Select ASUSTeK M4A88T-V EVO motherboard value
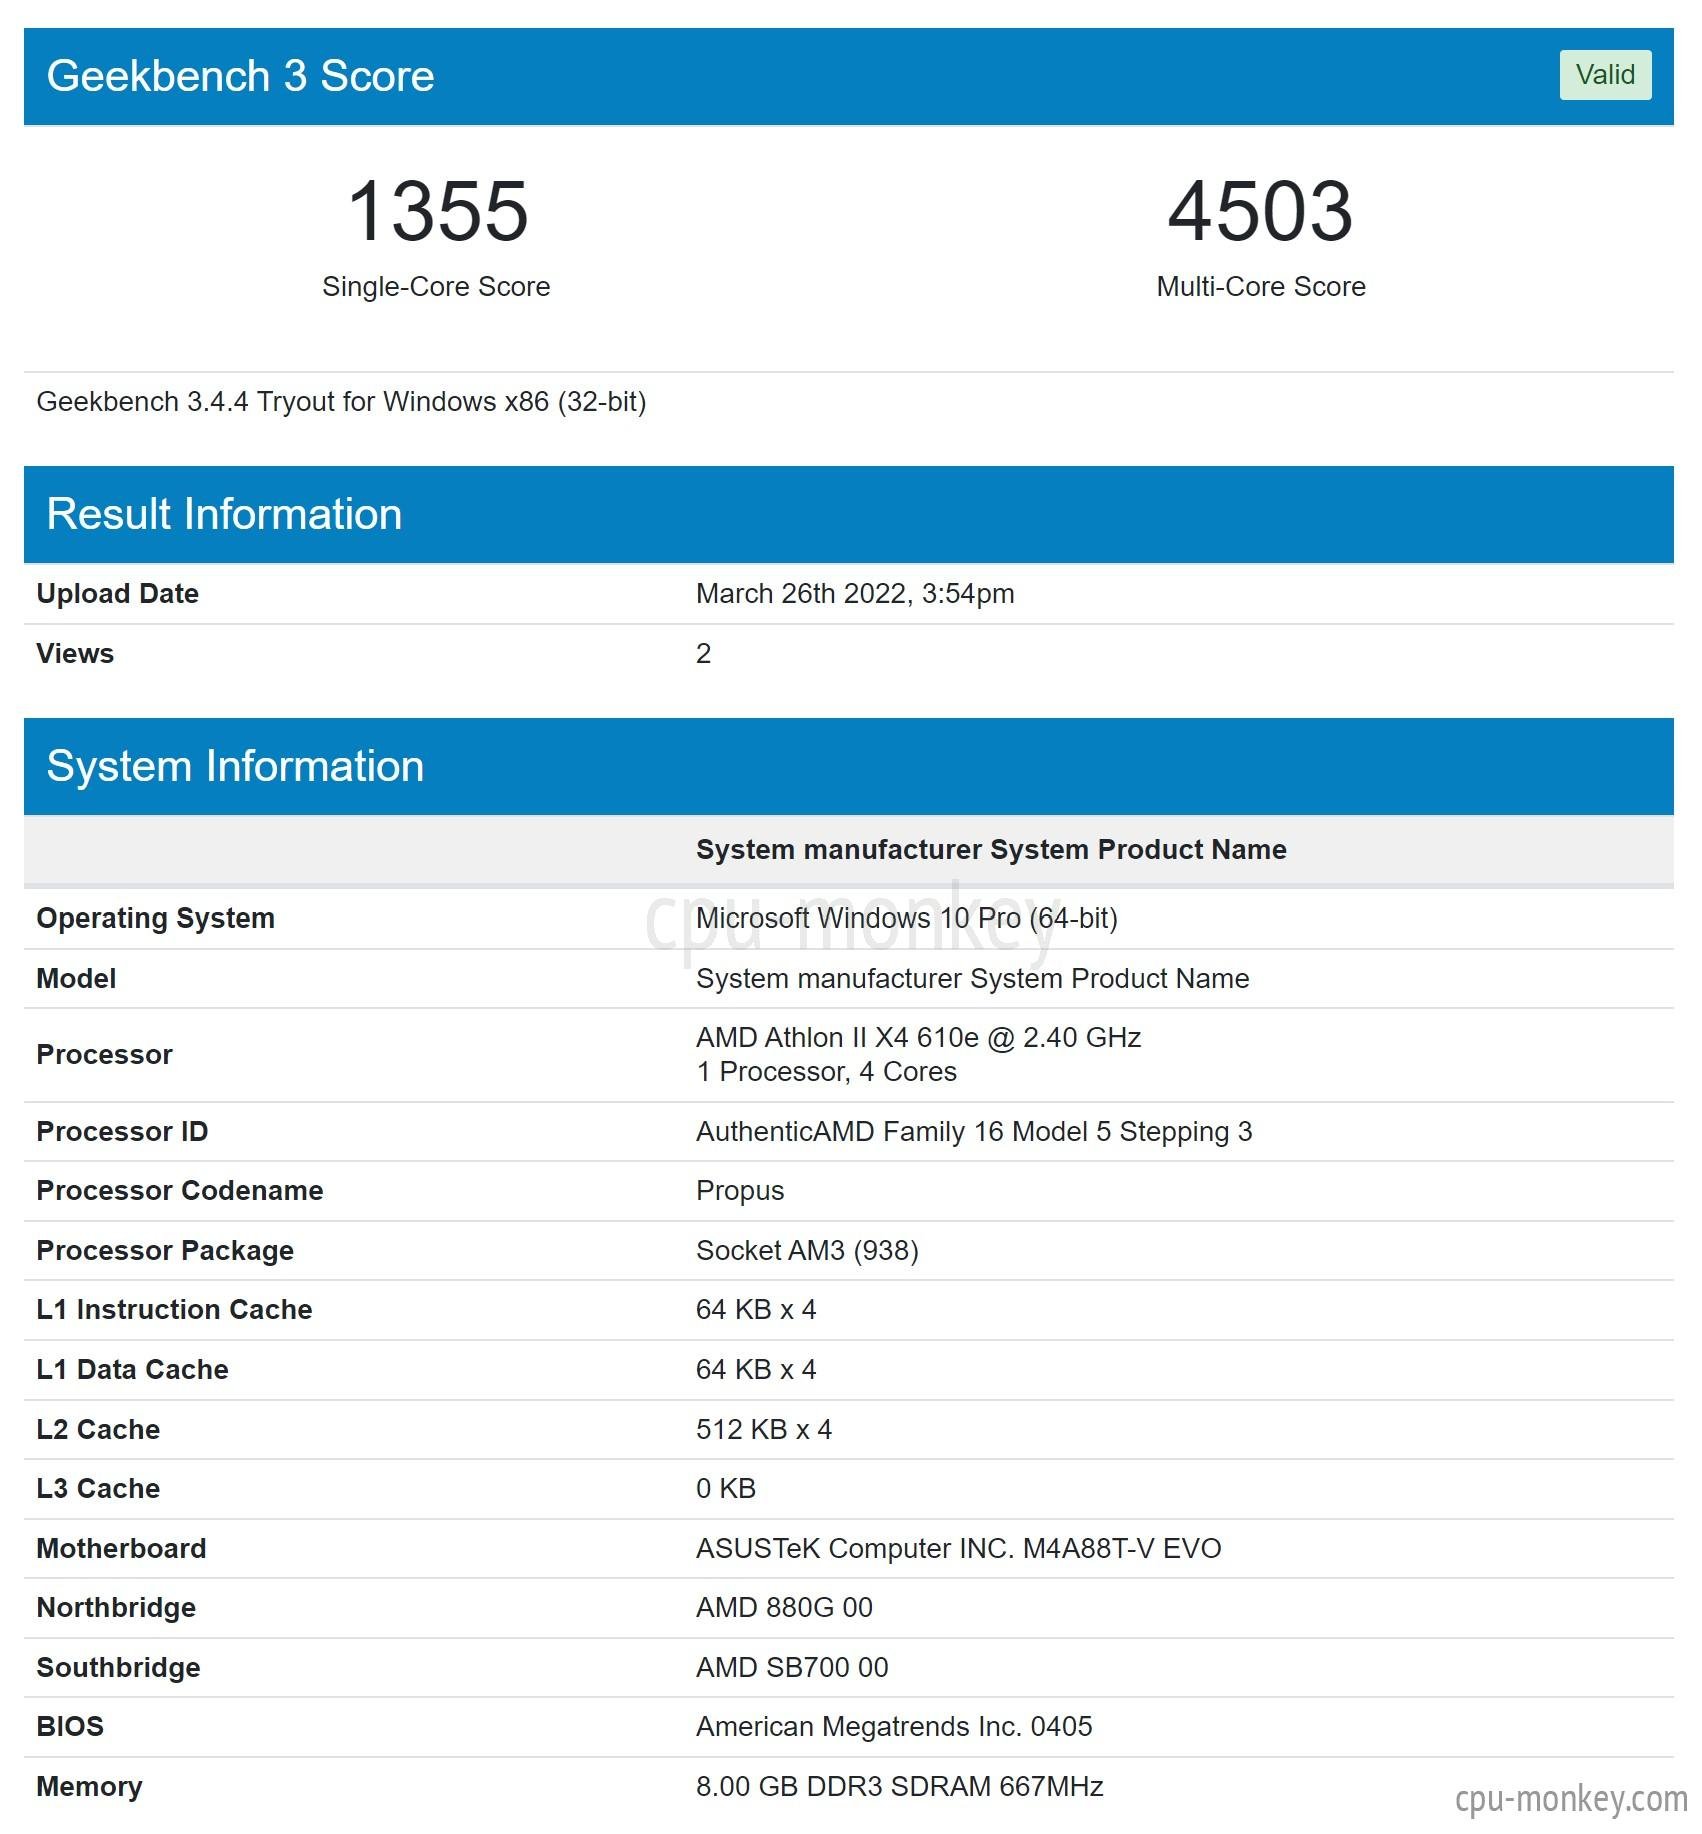Screen dimensions: 1702x1834 coord(959,1549)
